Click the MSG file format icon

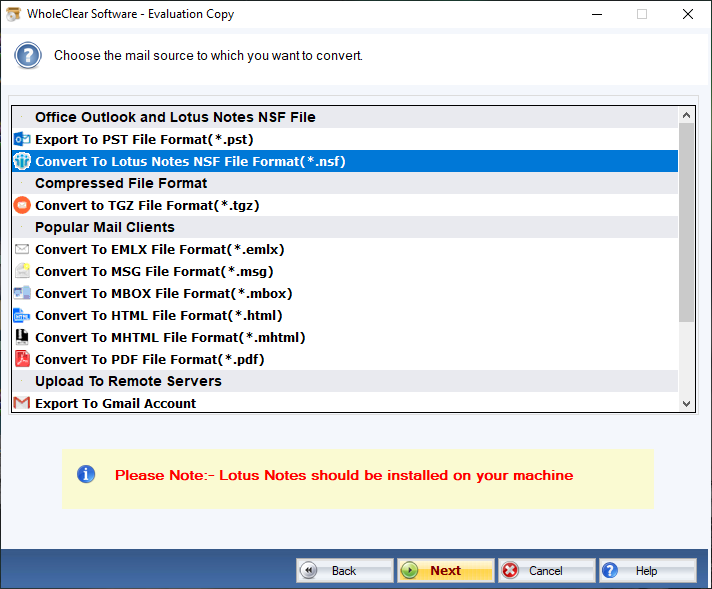tap(22, 271)
